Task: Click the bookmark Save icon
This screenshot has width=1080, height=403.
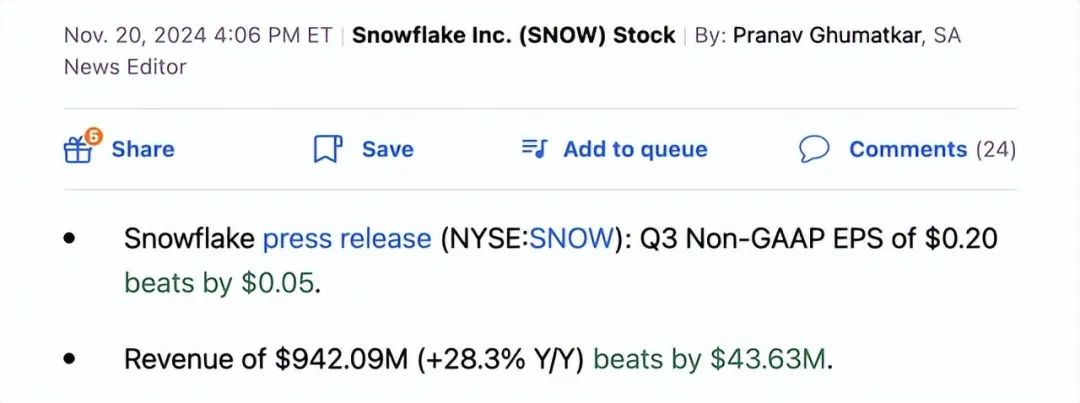Action: pos(327,150)
